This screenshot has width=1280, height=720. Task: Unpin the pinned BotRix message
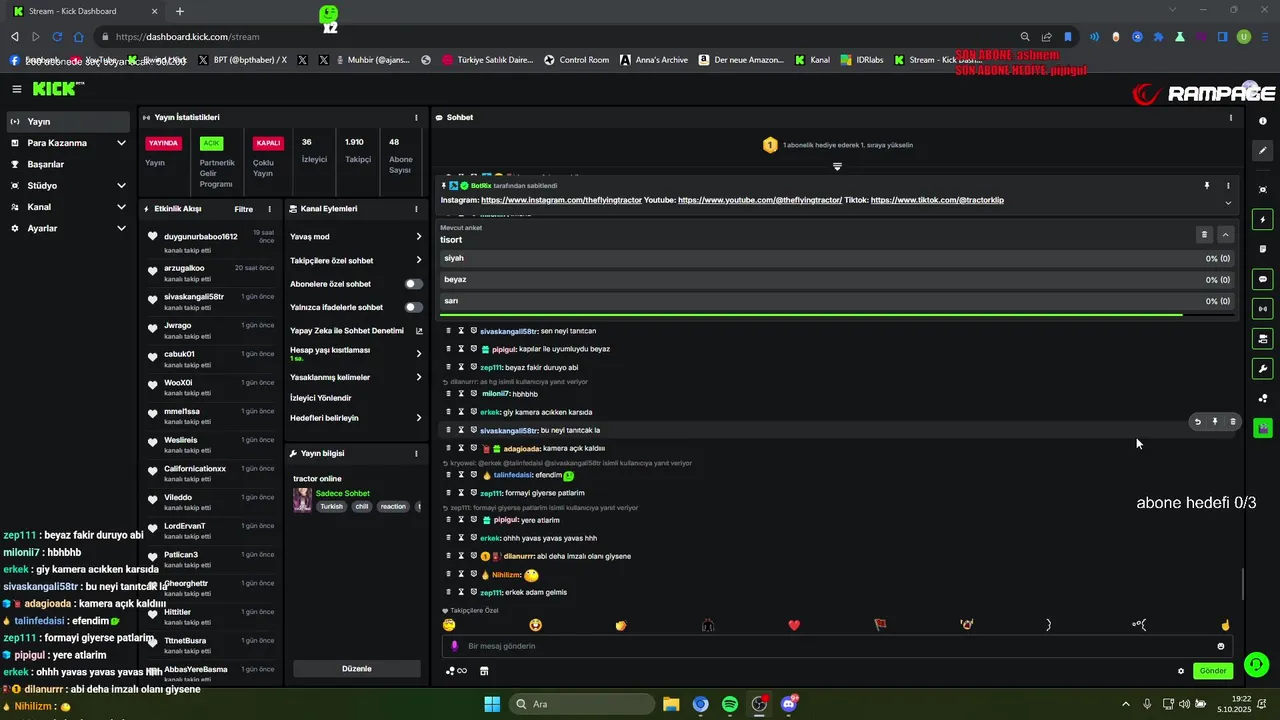pyautogui.click(x=1207, y=186)
